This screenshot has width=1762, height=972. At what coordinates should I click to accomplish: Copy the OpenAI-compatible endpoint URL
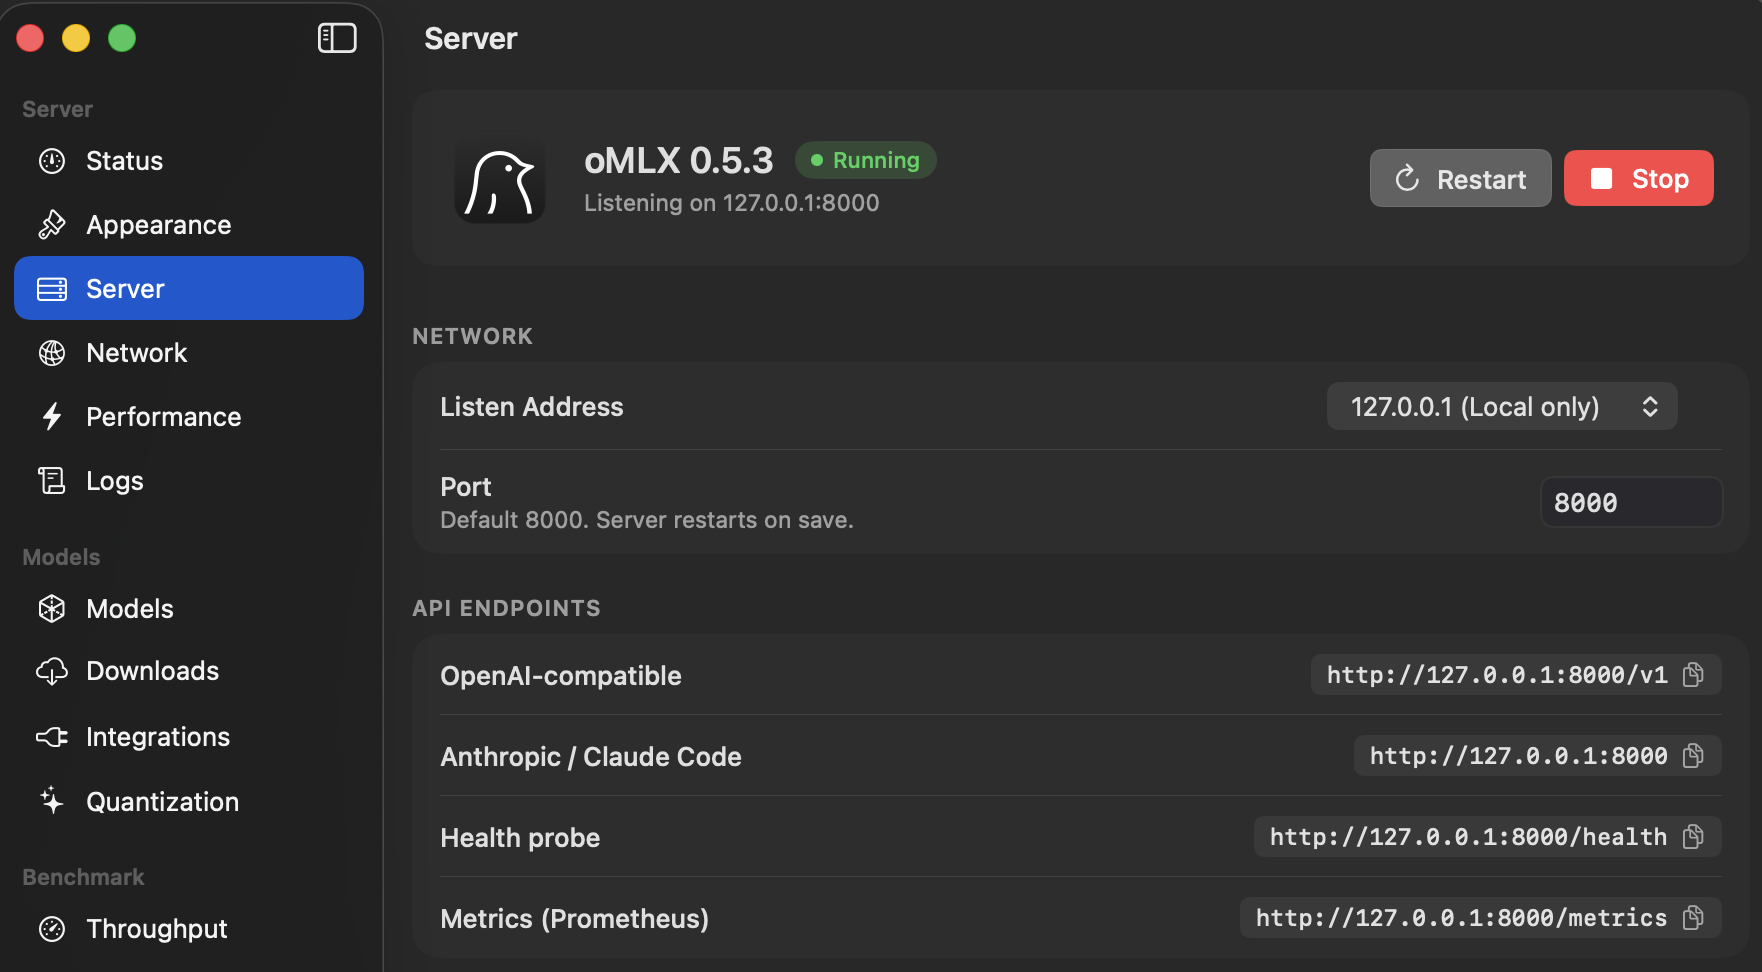point(1693,675)
